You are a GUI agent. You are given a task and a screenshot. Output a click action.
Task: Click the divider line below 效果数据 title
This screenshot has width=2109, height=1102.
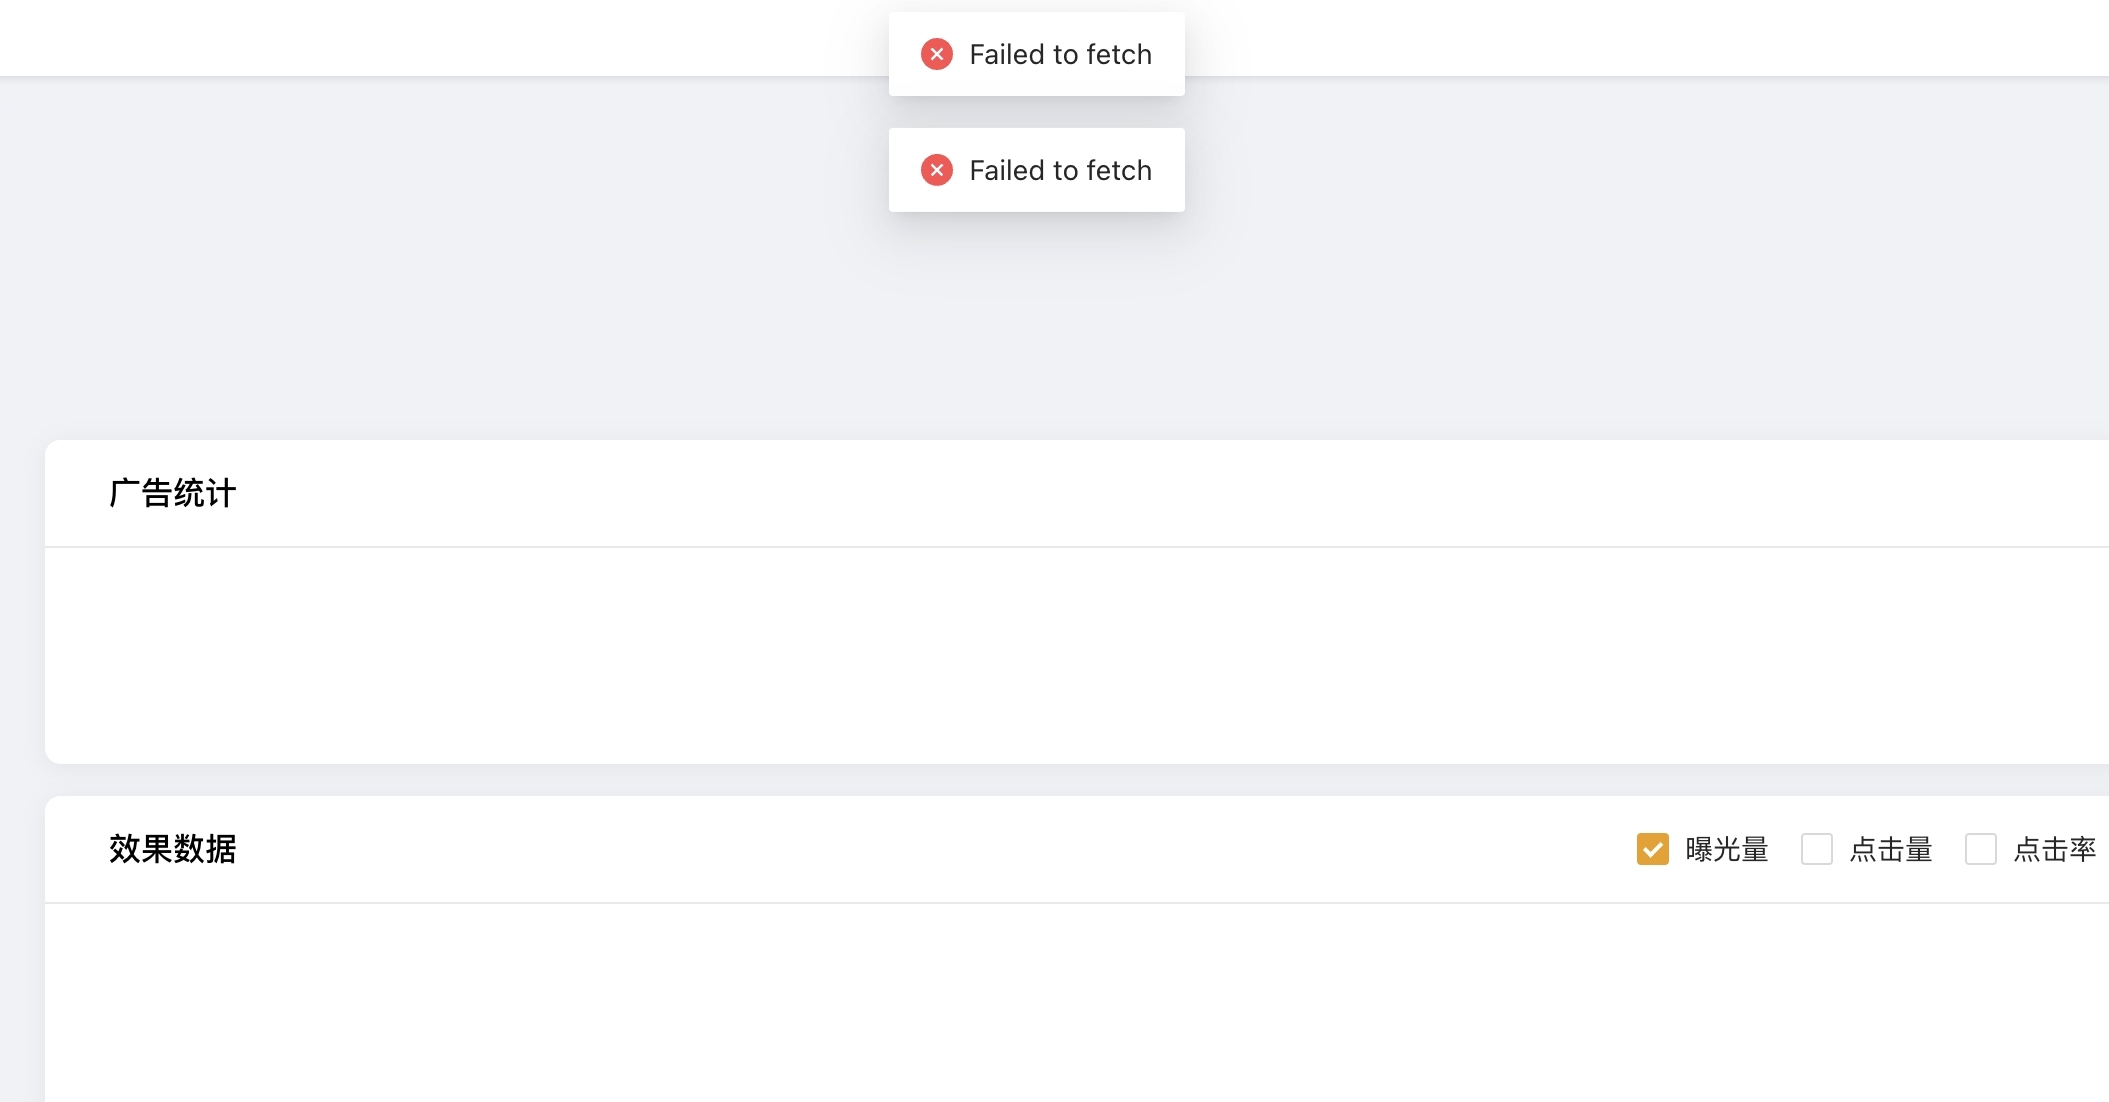[x=1000, y=903]
